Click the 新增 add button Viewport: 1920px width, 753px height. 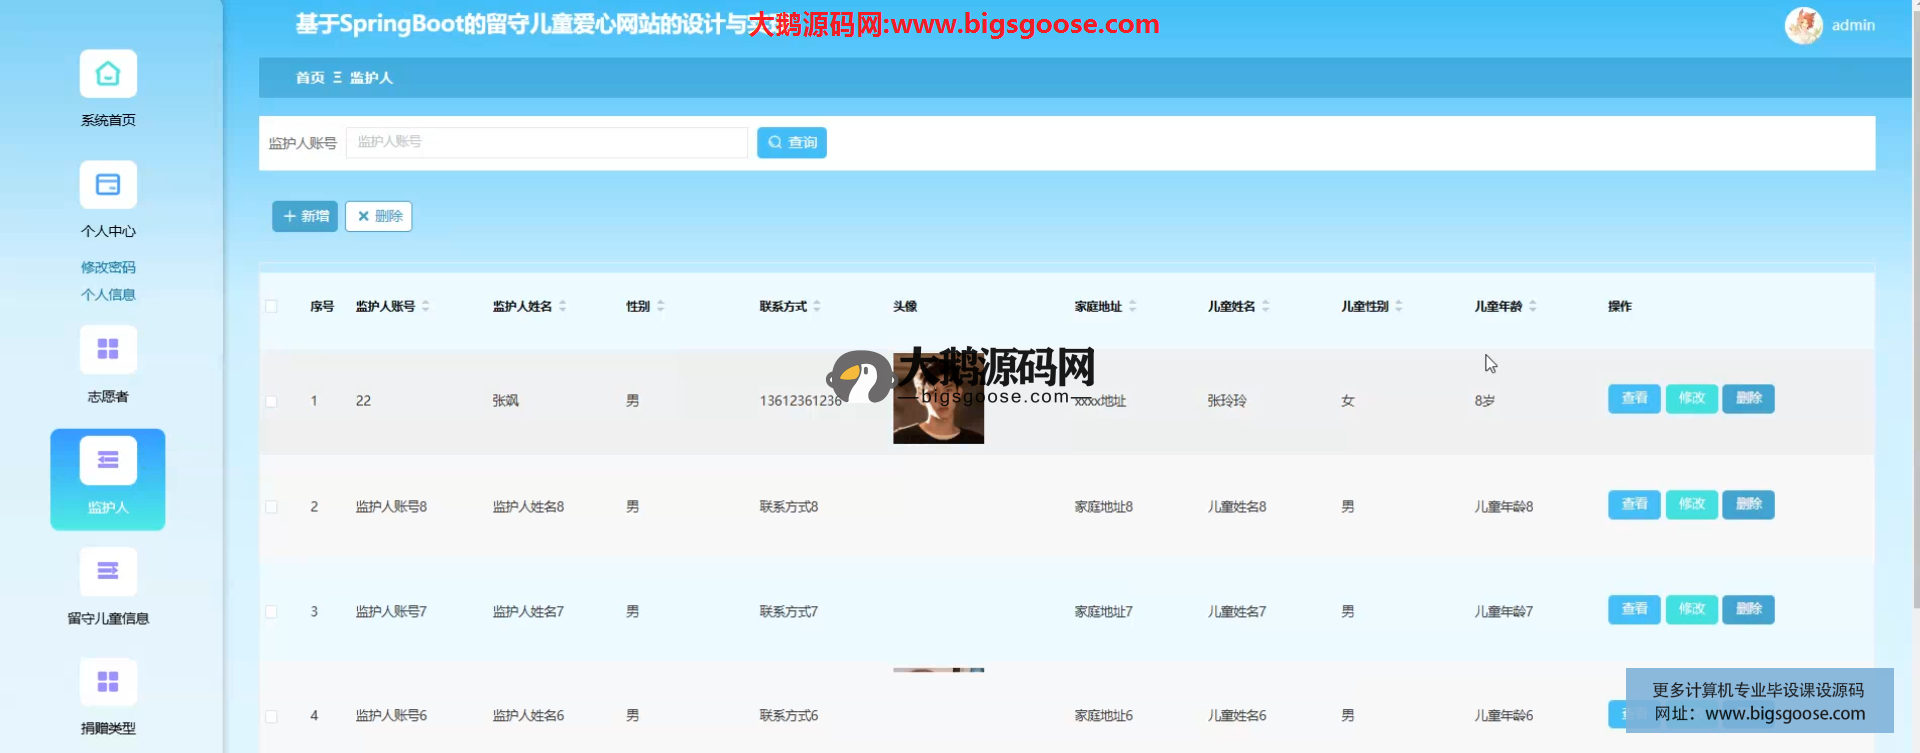coord(305,216)
